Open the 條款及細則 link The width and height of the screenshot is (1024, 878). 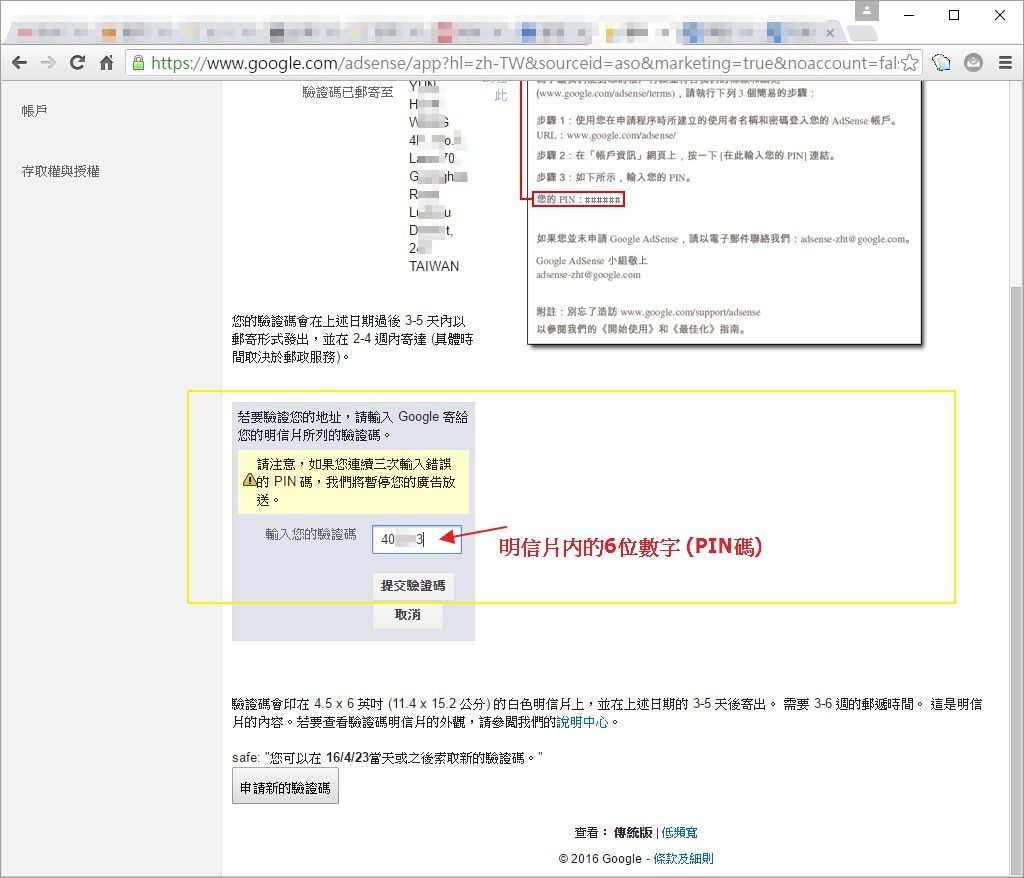(683, 858)
